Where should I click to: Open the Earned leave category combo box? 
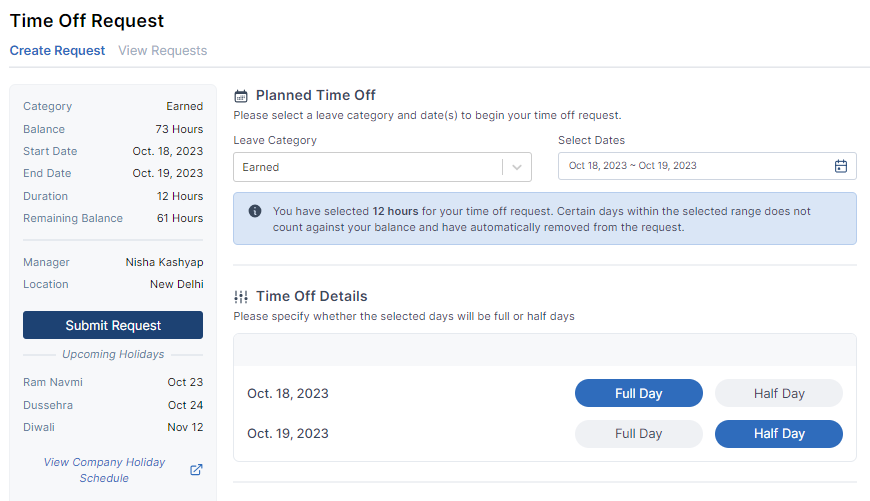[382, 167]
